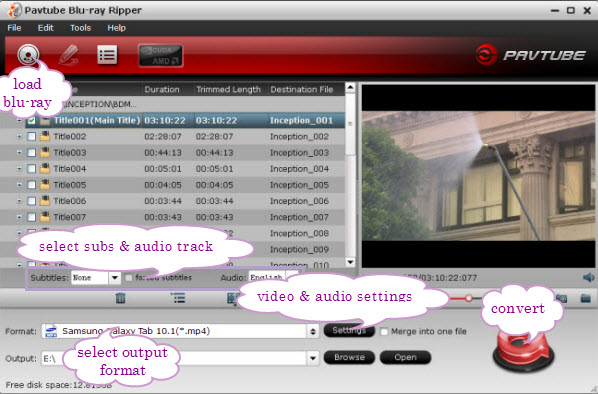This screenshot has width=598, height=394.
Task: Click the Title002 clip icon
Action: click(x=45, y=136)
